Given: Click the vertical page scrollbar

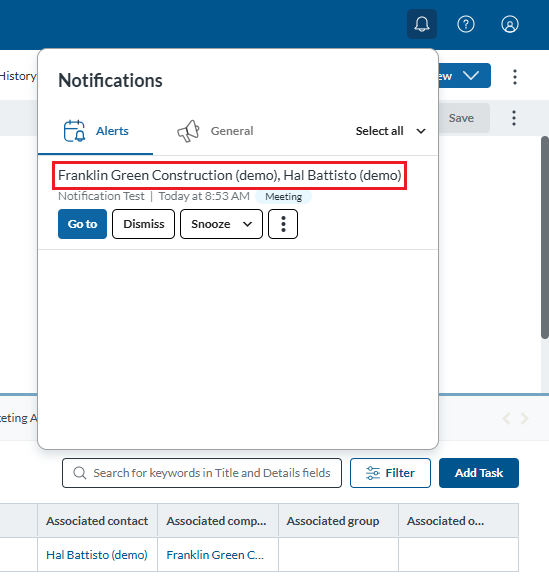Looking at the screenshot, I should (545, 237).
